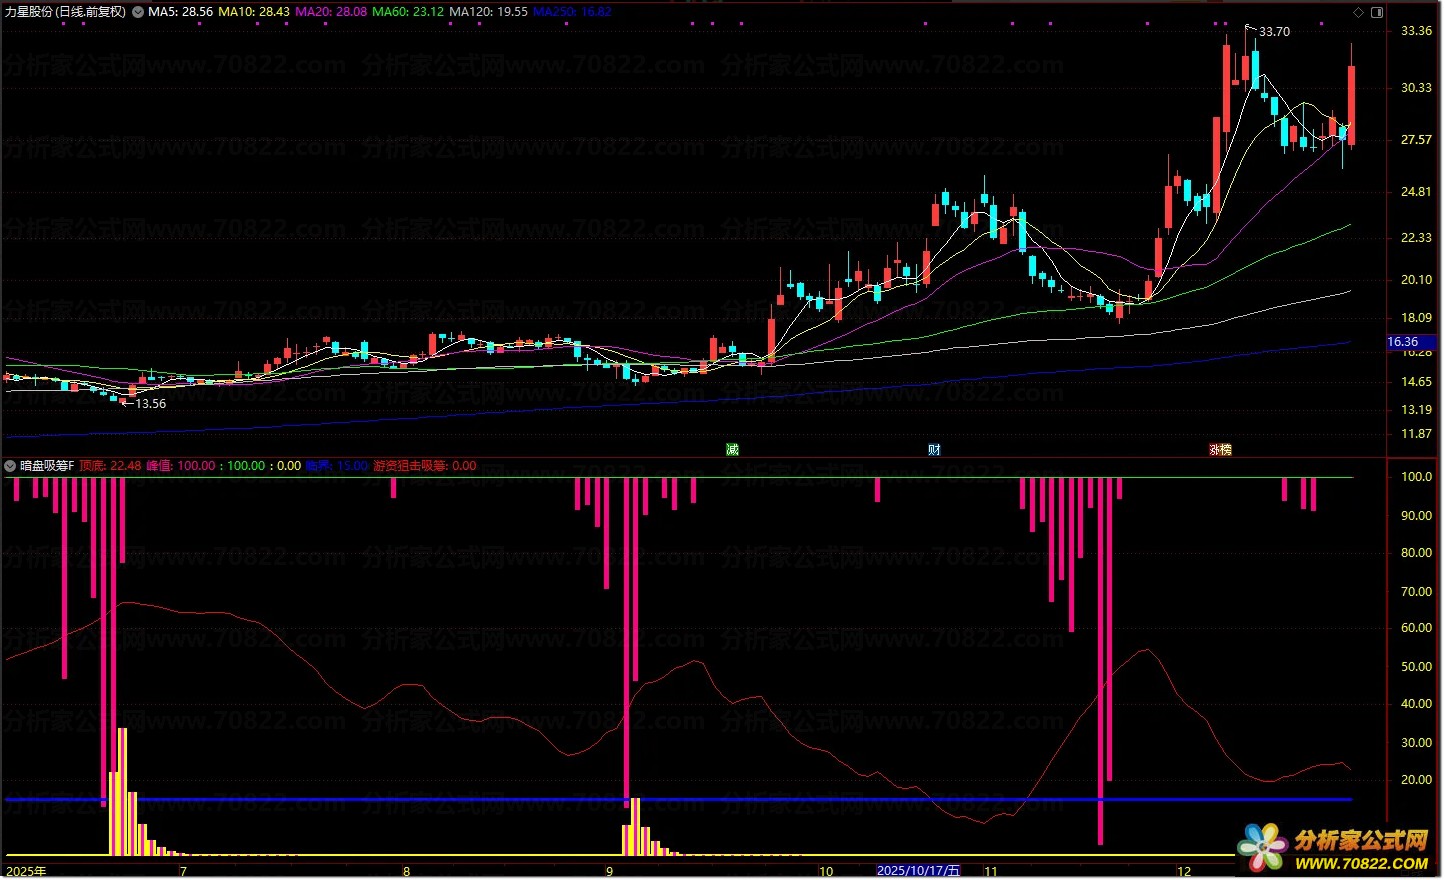This screenshot has height=880, width=1445.
Task: Click the 13.56 low price annotation
Action: tap(150, 404)
